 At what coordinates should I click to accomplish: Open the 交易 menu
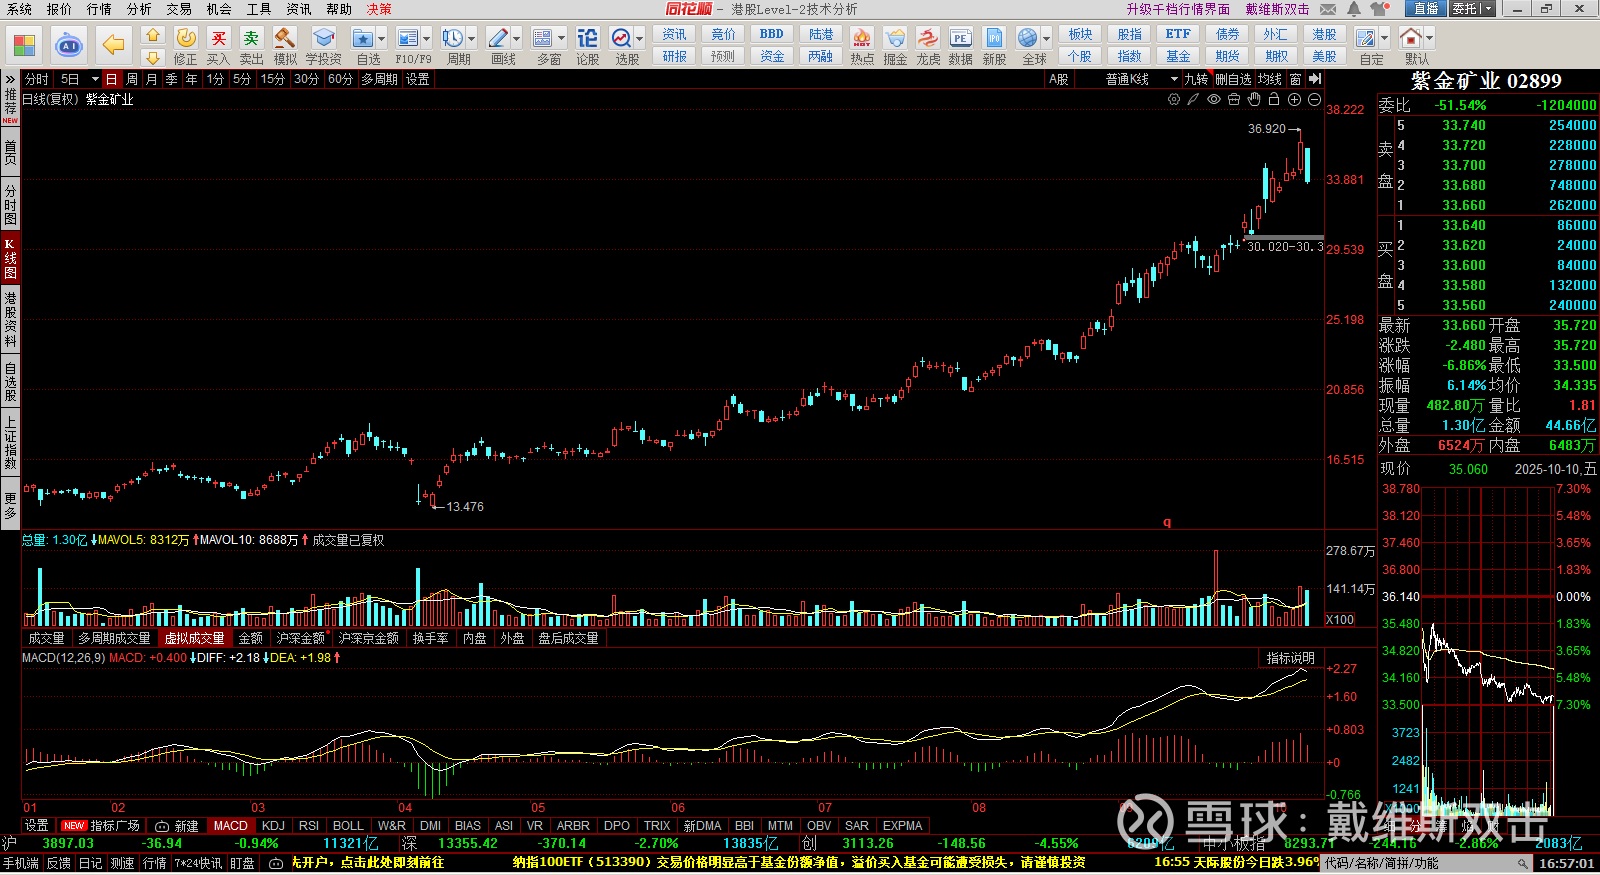click(x=179, y=9)
